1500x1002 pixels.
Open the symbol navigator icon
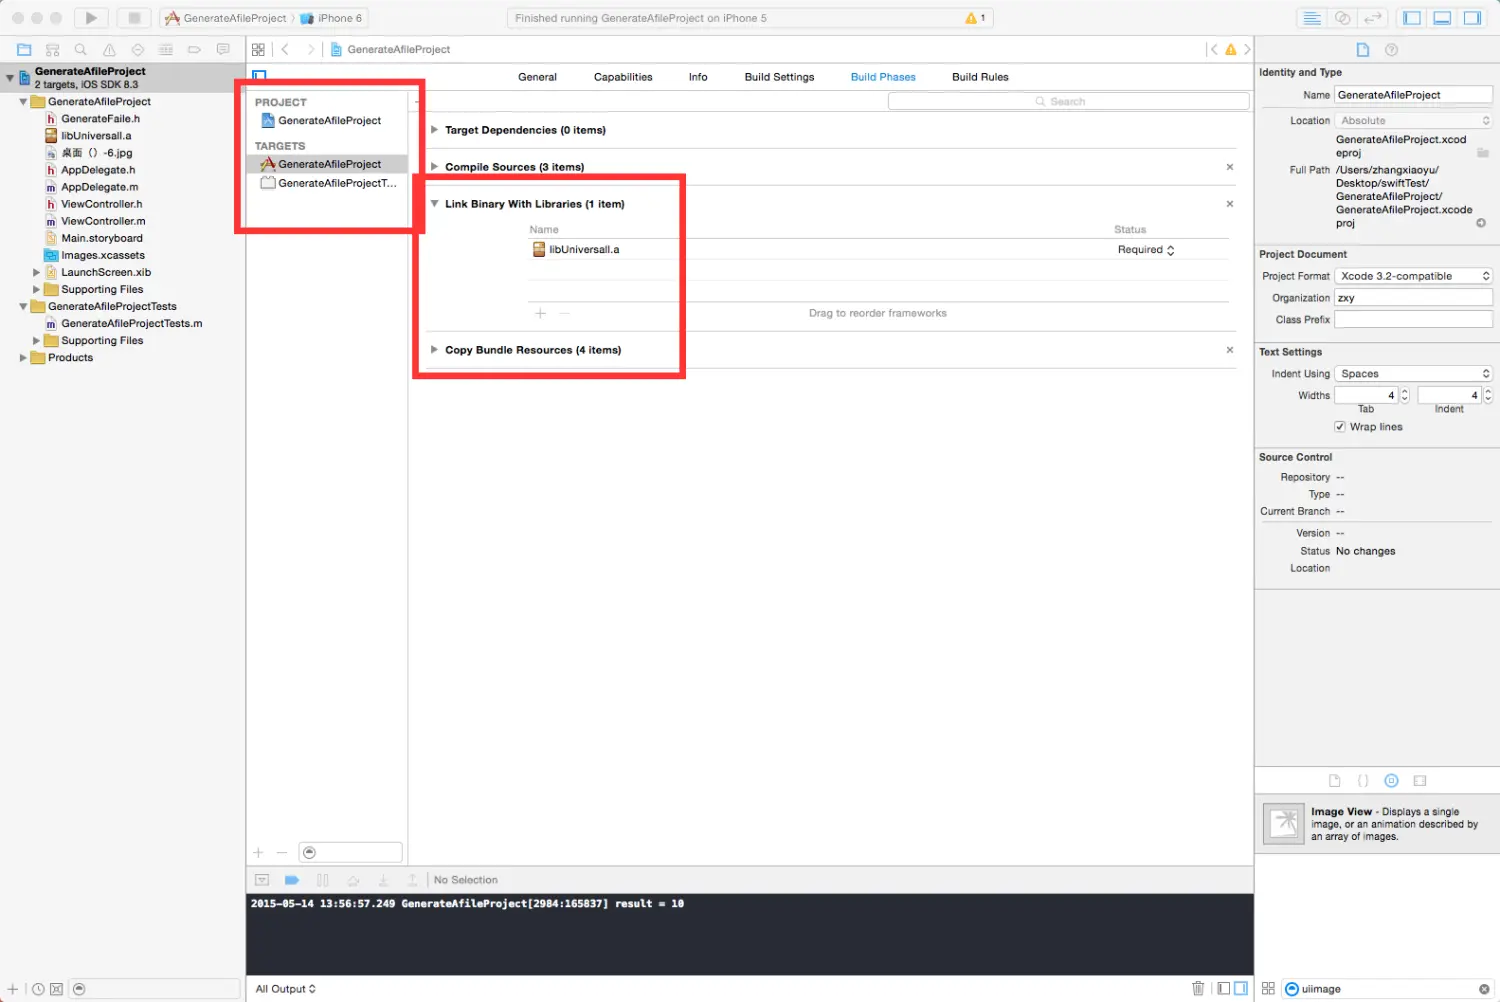tap(53, 49)
